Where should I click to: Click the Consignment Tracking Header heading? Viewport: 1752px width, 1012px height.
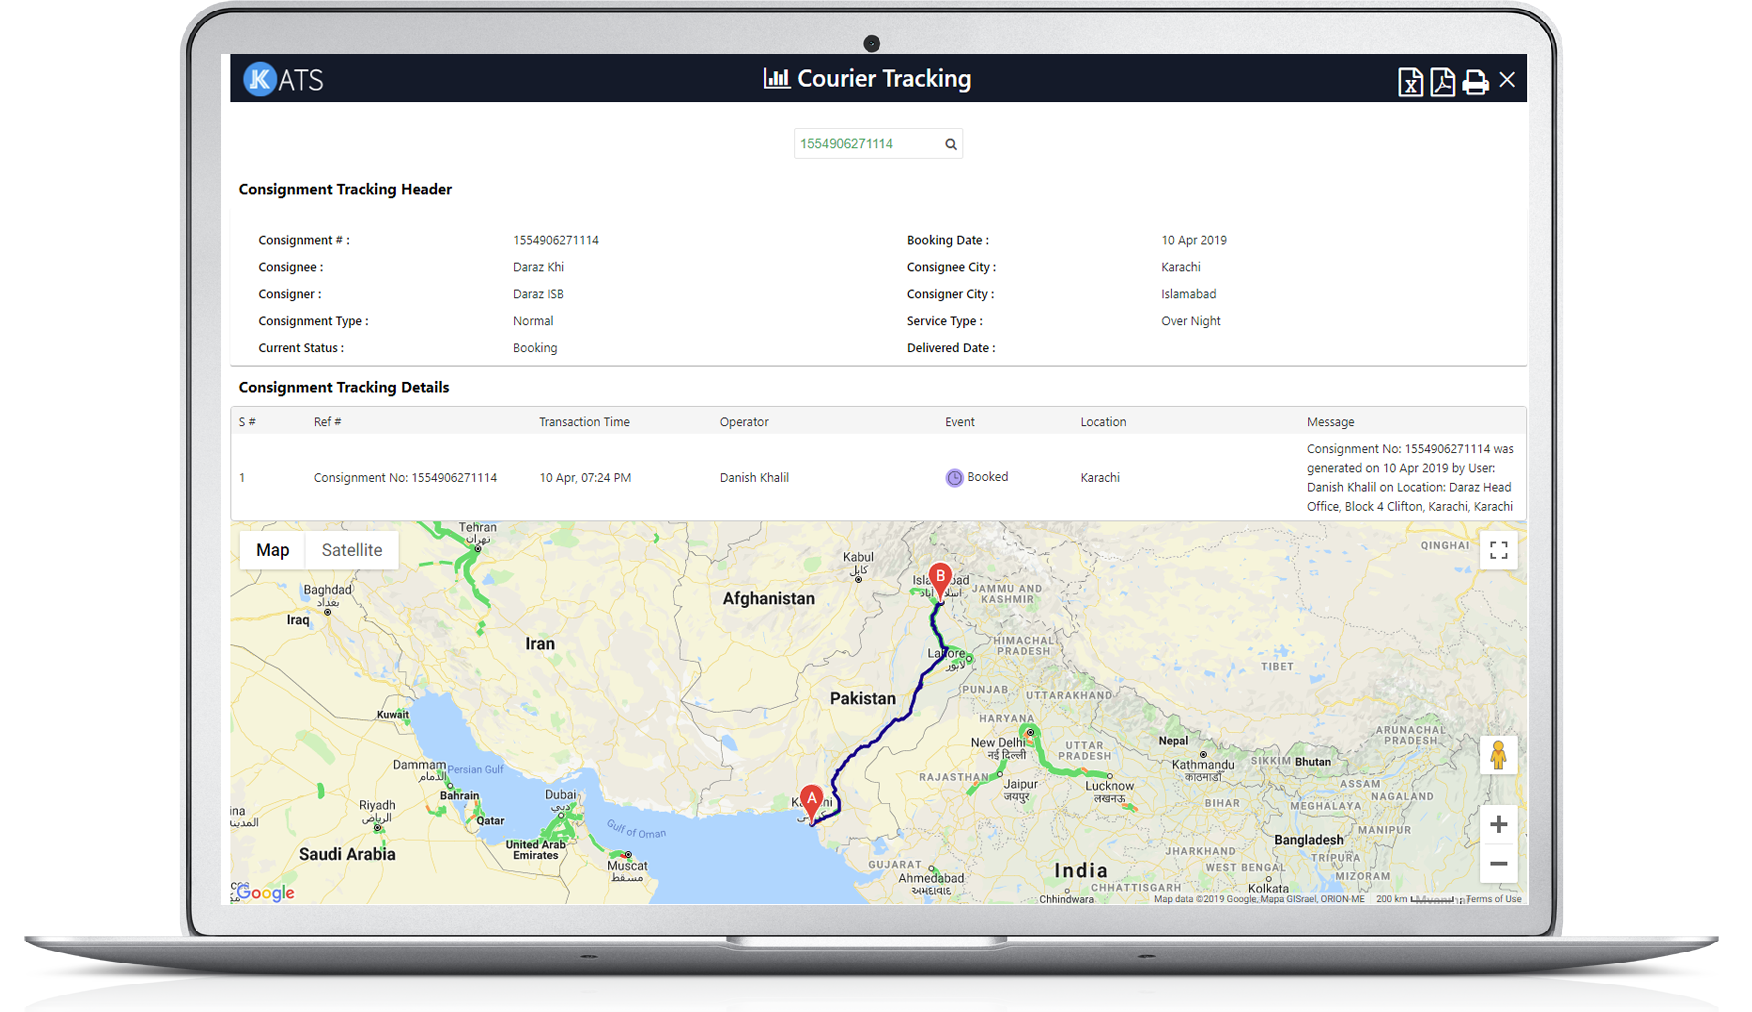[345, 189]
